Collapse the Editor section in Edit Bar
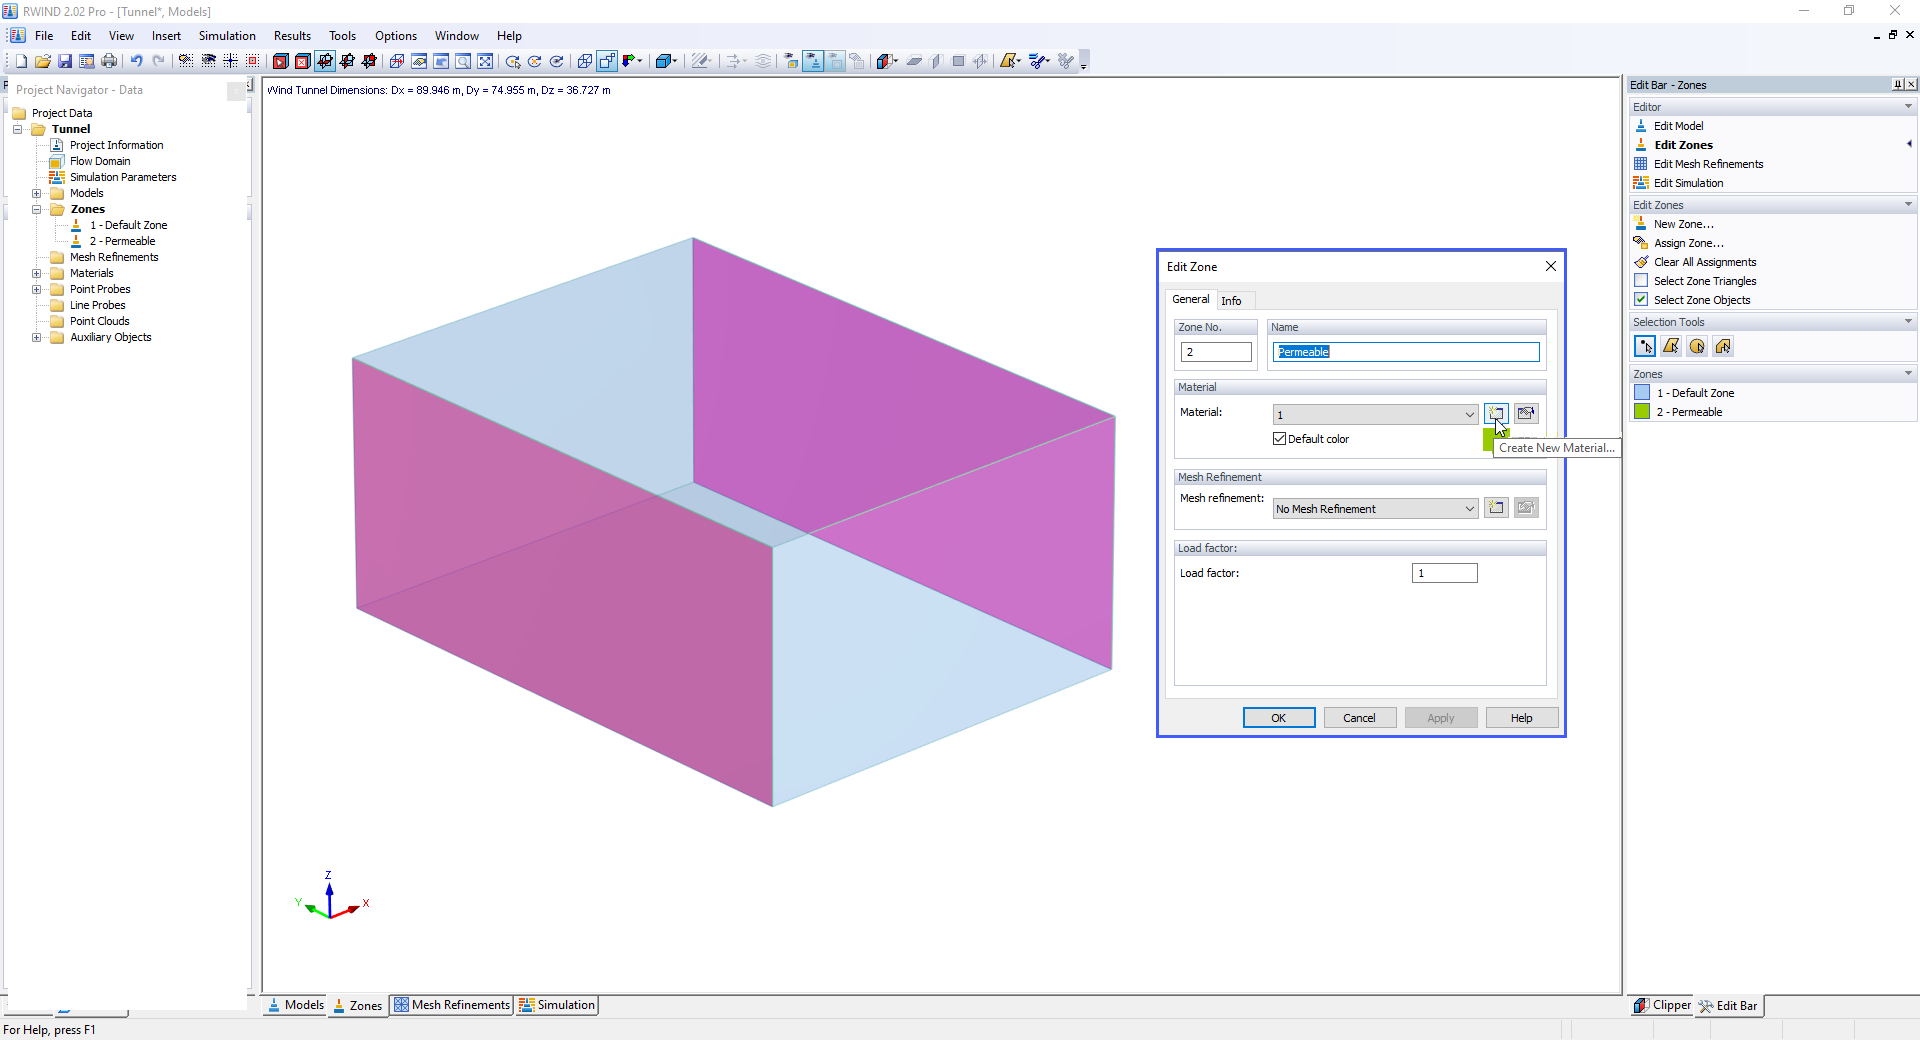The image size is (1920, 1040). tap(1908, 107)
